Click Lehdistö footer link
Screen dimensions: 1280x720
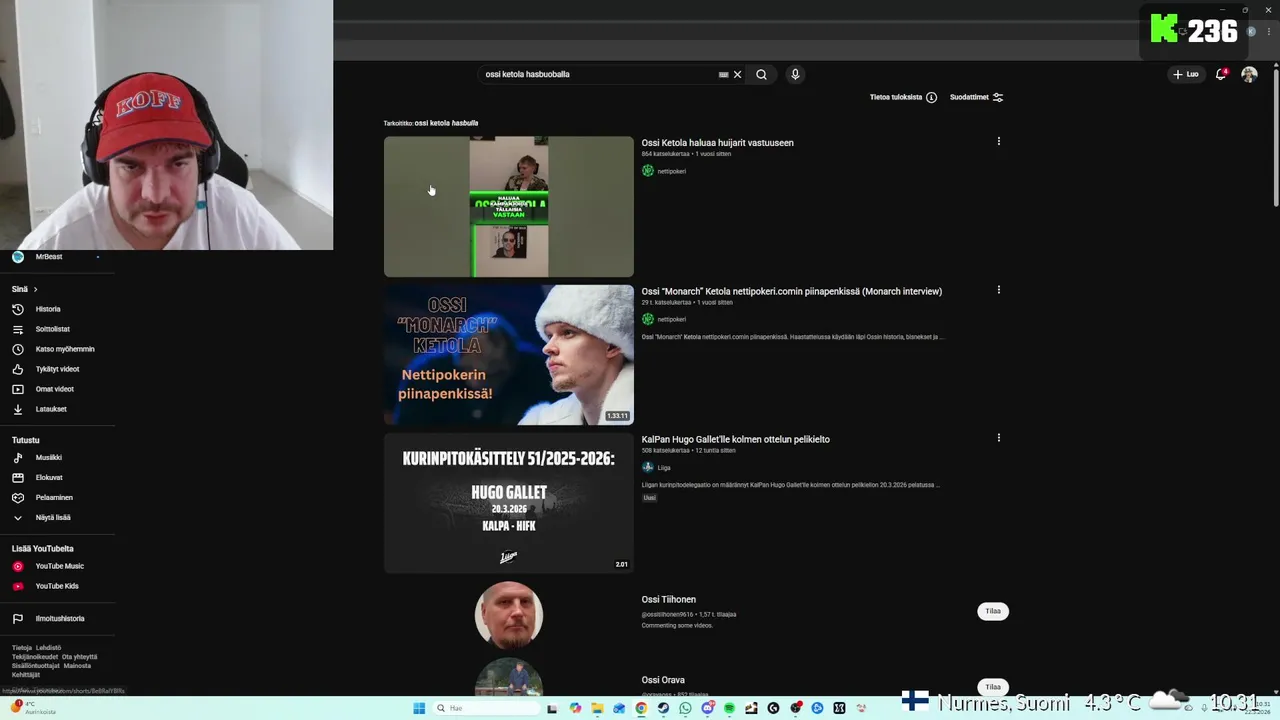click(x=48, y=648)
